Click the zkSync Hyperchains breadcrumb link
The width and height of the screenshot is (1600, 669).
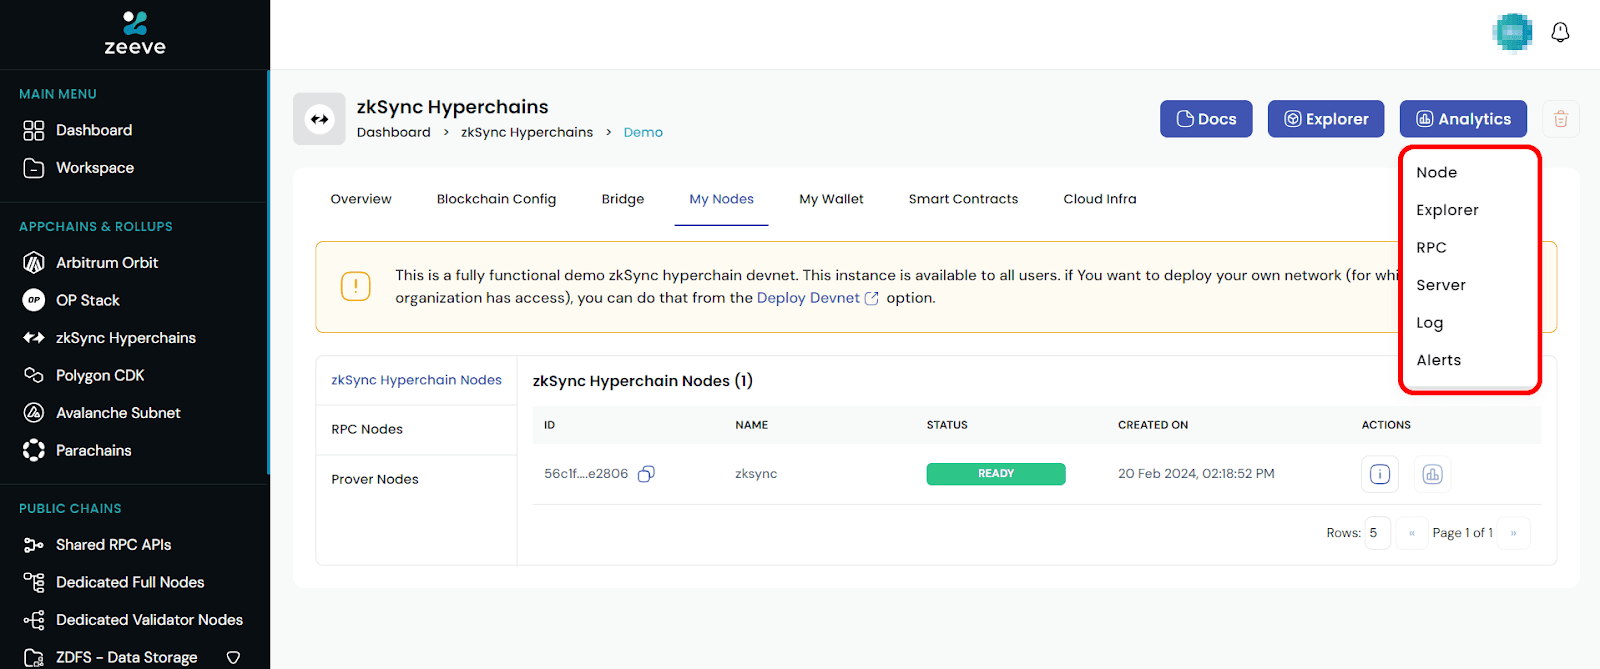pos(527,132)
